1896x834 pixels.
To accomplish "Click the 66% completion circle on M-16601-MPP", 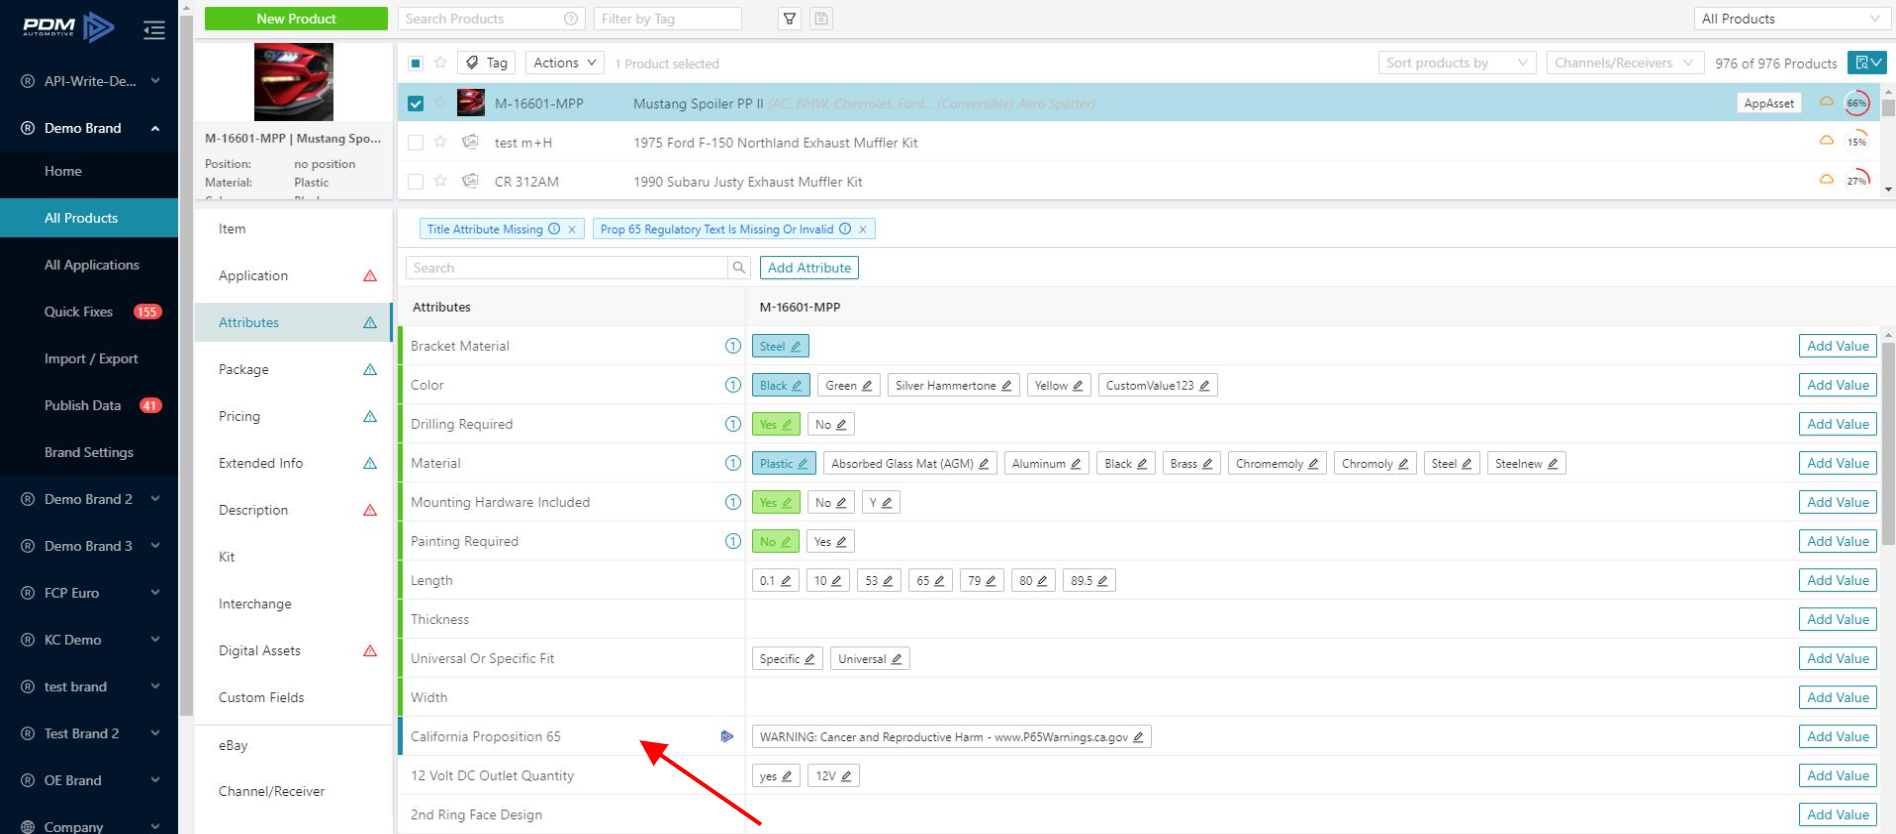I will 1857,103.
